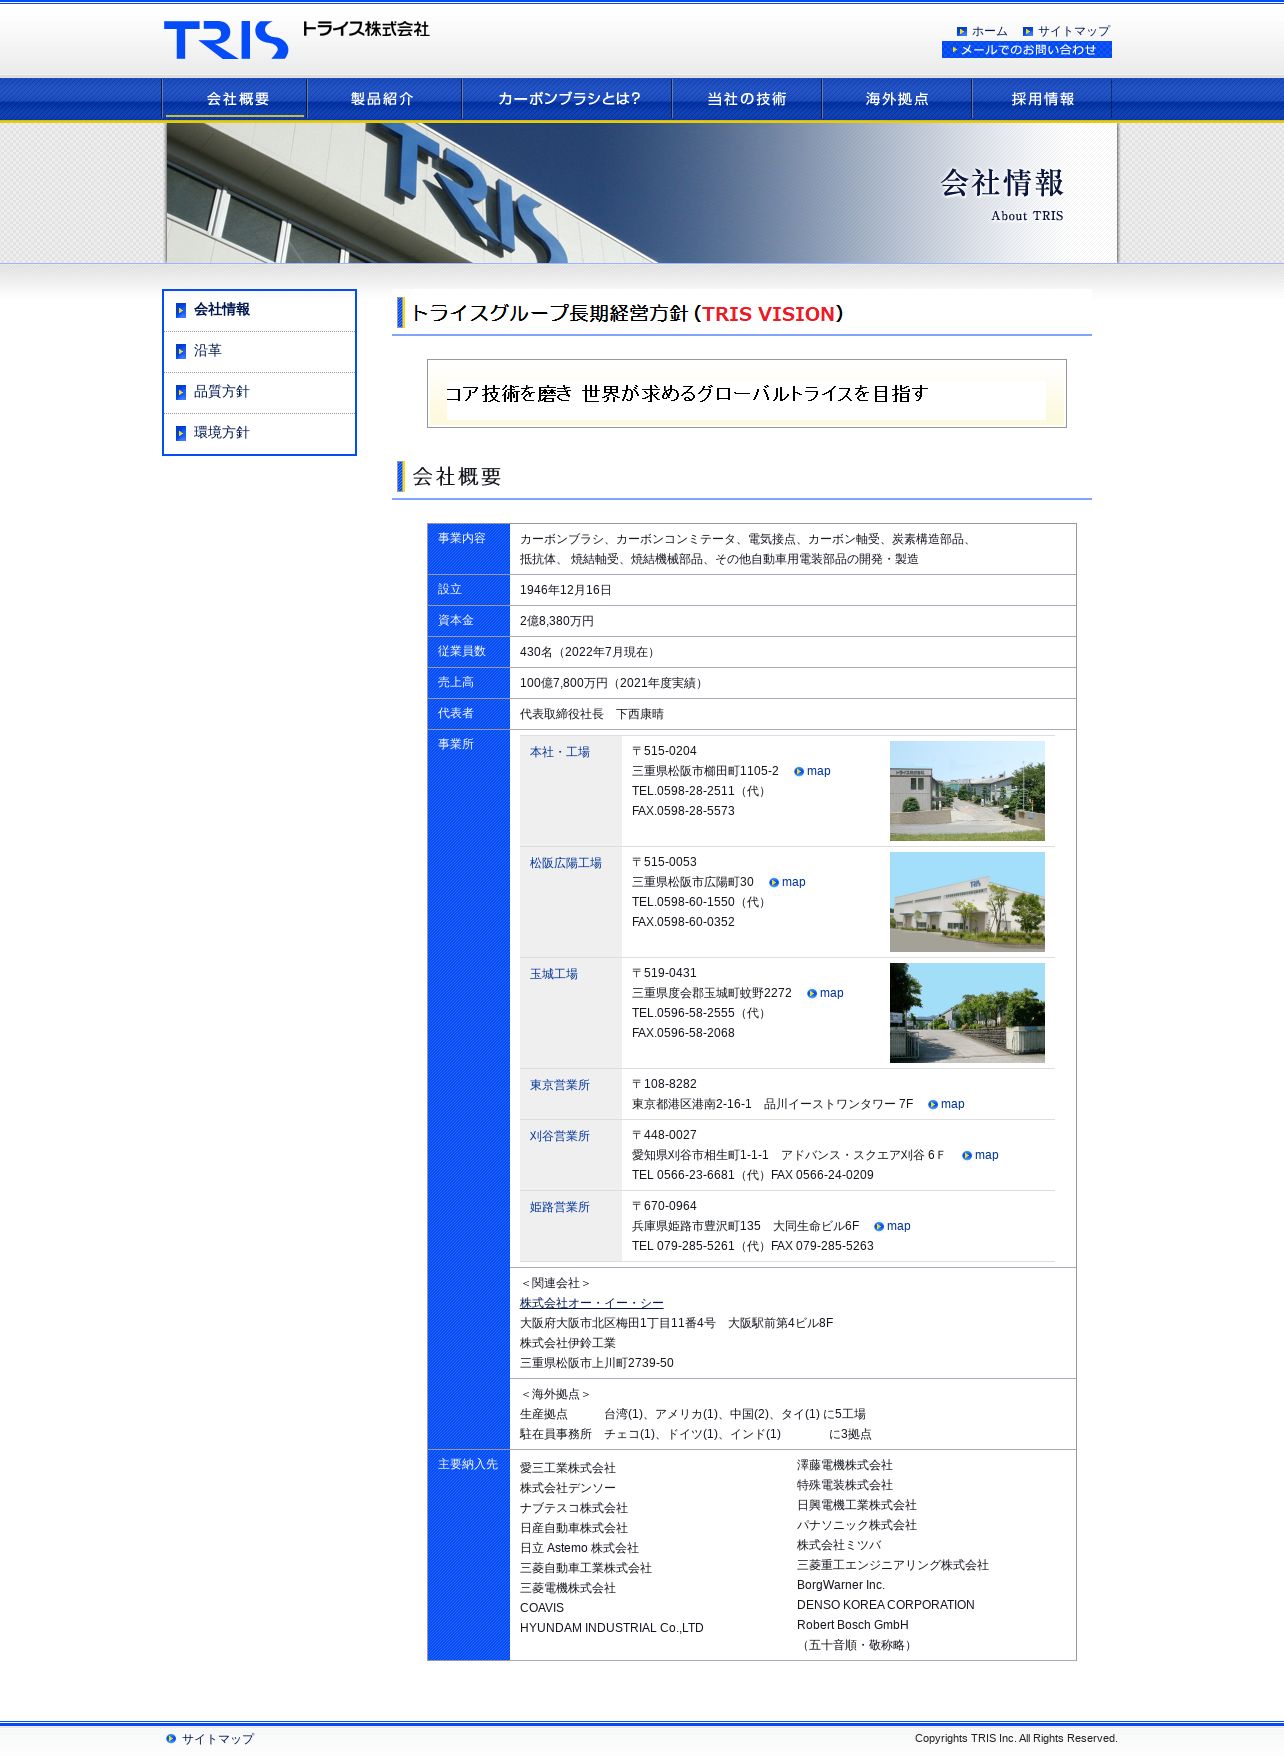Click the customer name HYUNDAM INDUSTRIAL Co.,LTD

[x=612, y=1629]
